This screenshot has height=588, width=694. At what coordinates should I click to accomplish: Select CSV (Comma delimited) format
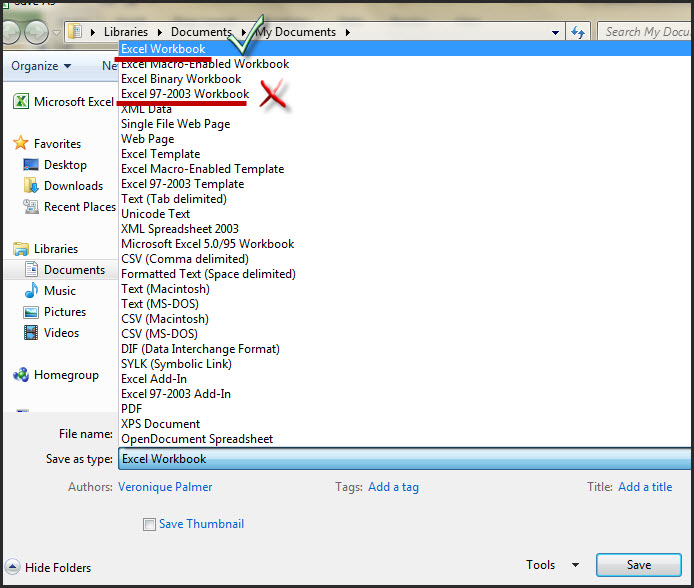(x=183, y=259)
